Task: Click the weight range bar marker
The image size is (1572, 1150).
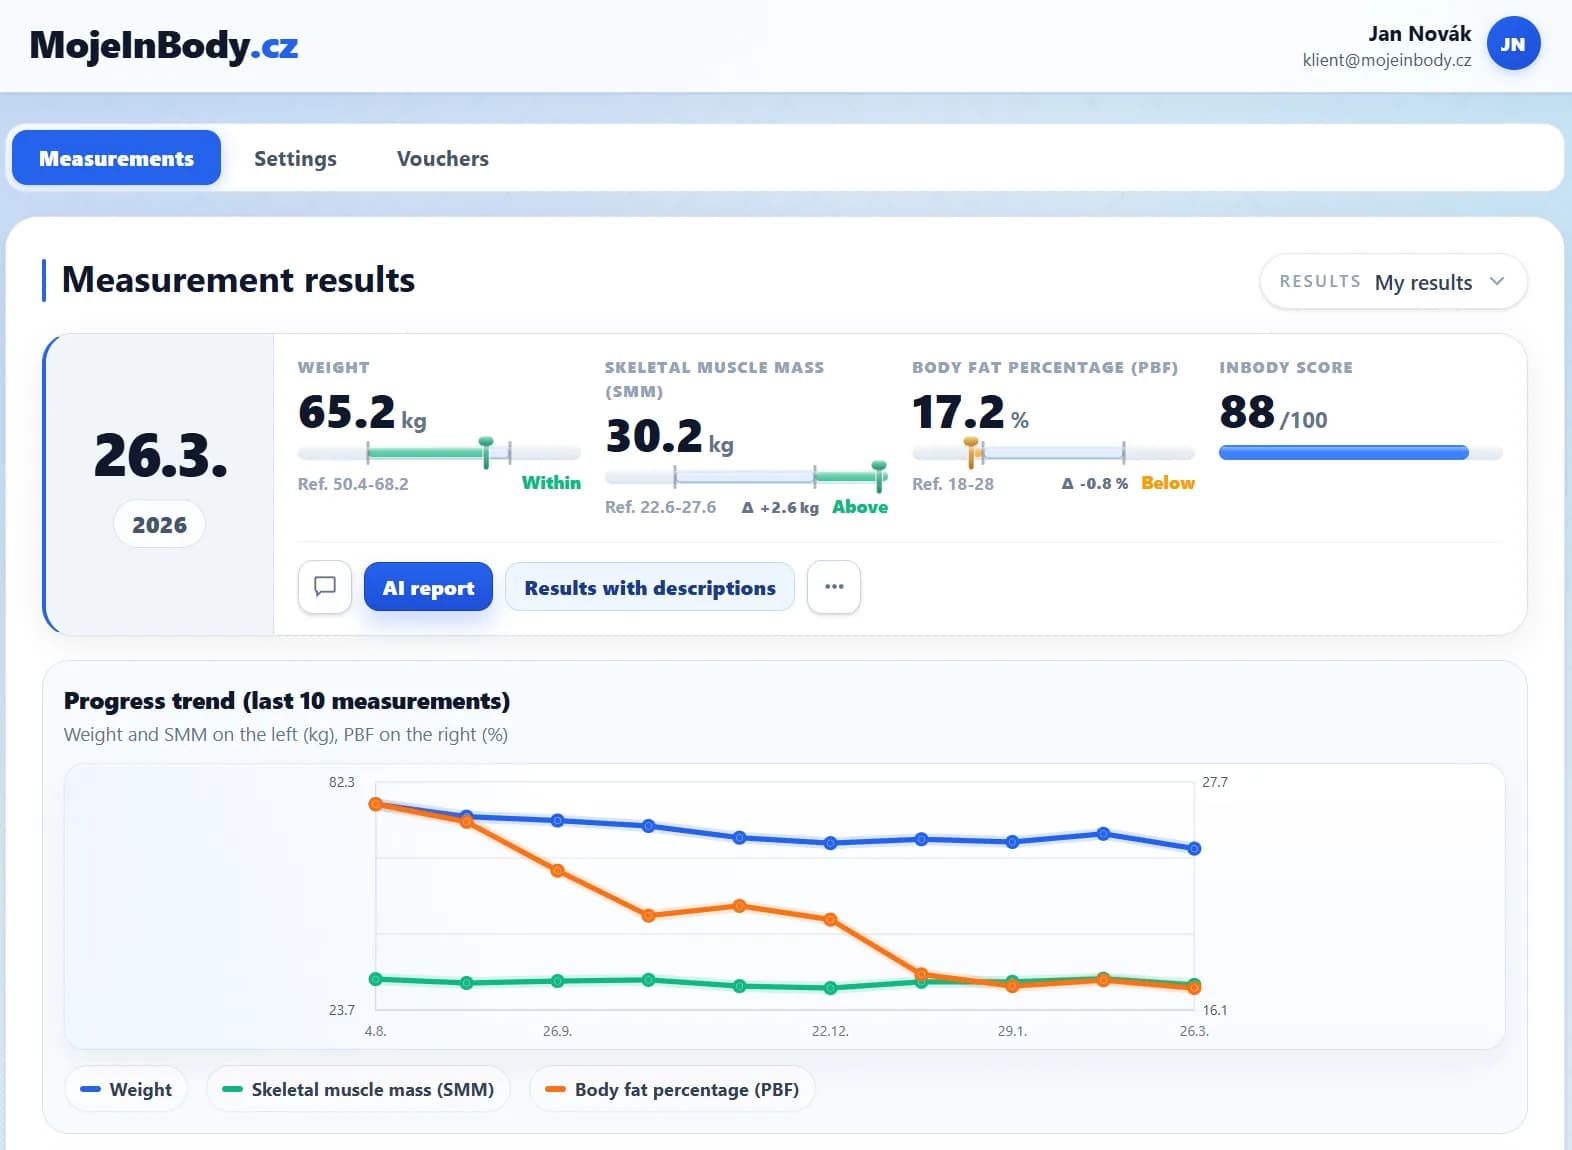Action: [x=486, y=451]
